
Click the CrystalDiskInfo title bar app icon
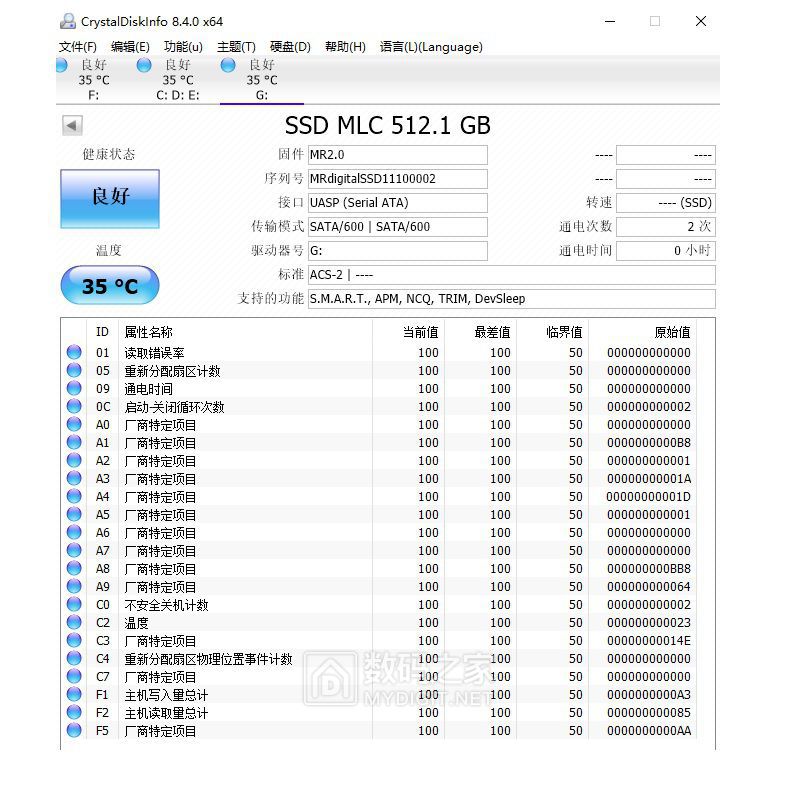pyautogui.click(x=68, y=21)
